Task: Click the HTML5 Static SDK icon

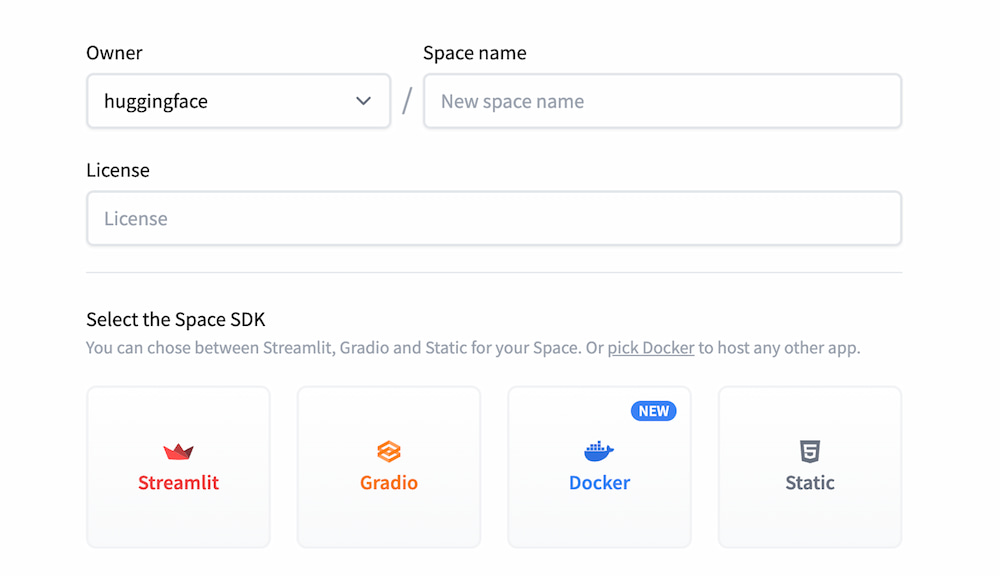Action: [x=809, y=451]
